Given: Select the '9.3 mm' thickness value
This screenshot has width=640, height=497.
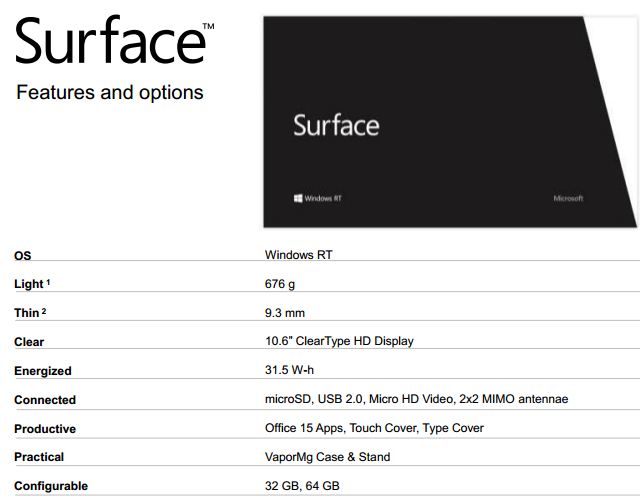Looking at the screenshot, I should (284, 313).
